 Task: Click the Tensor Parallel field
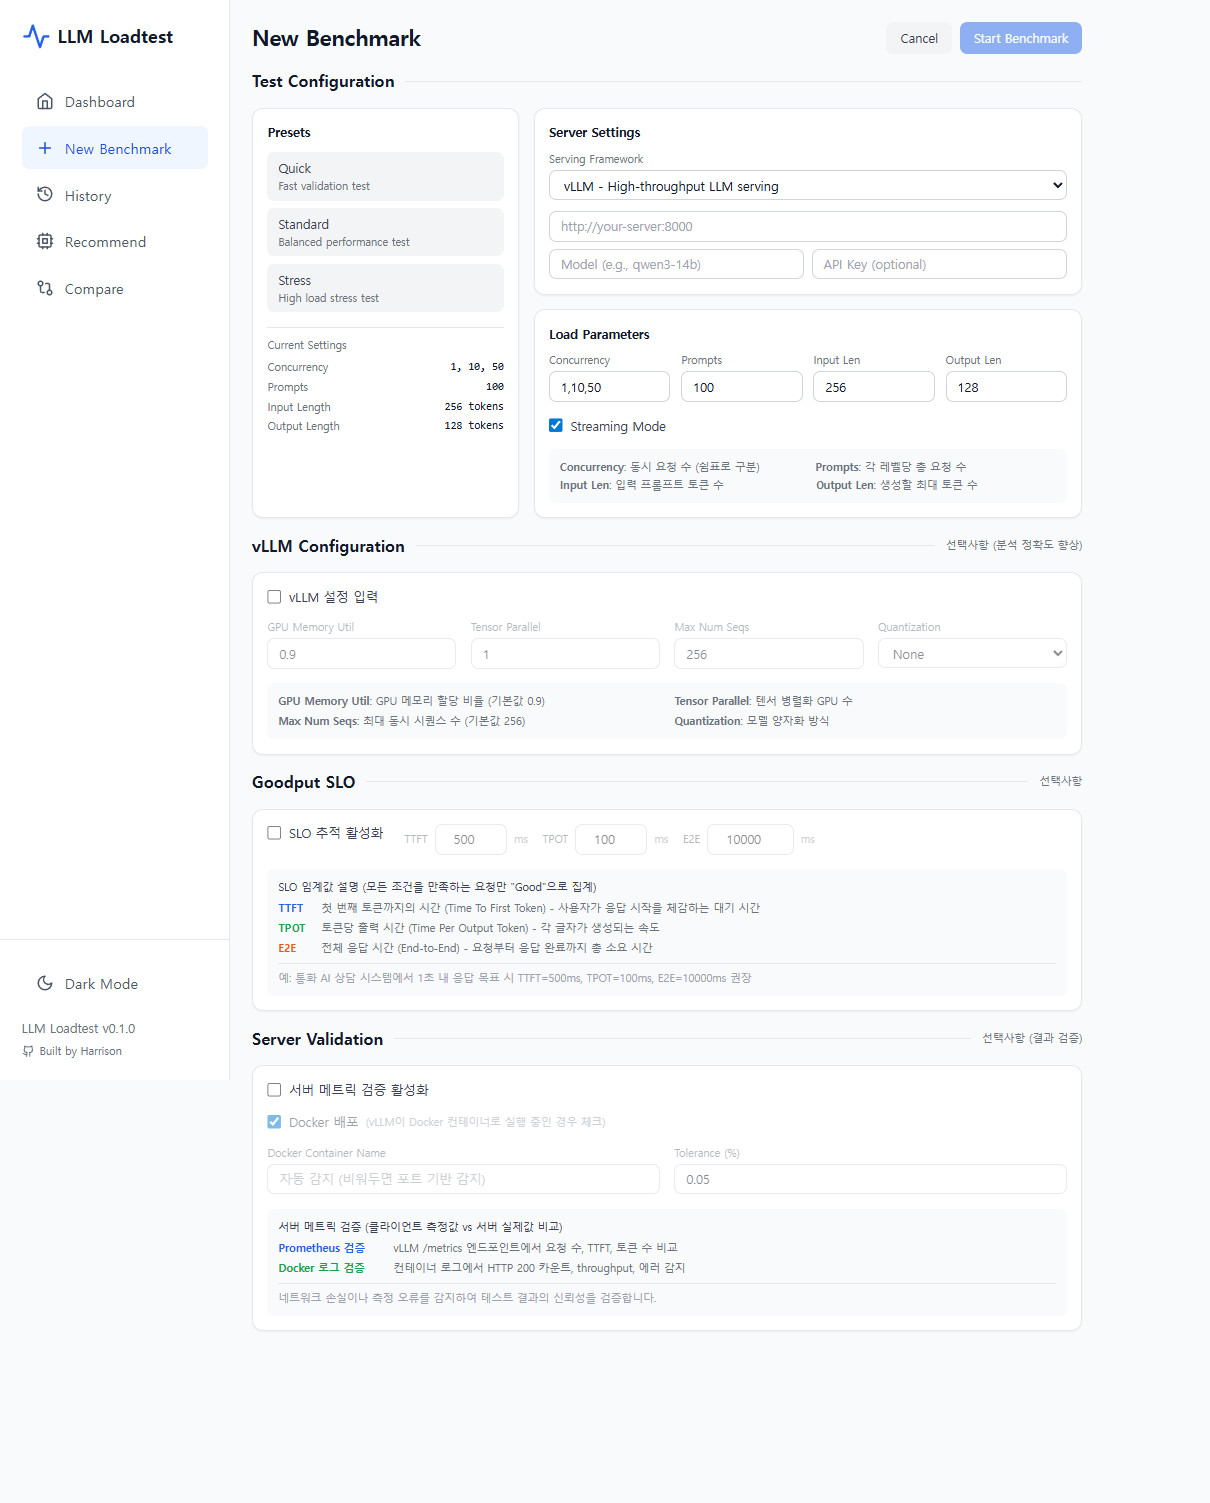[565, 654]
